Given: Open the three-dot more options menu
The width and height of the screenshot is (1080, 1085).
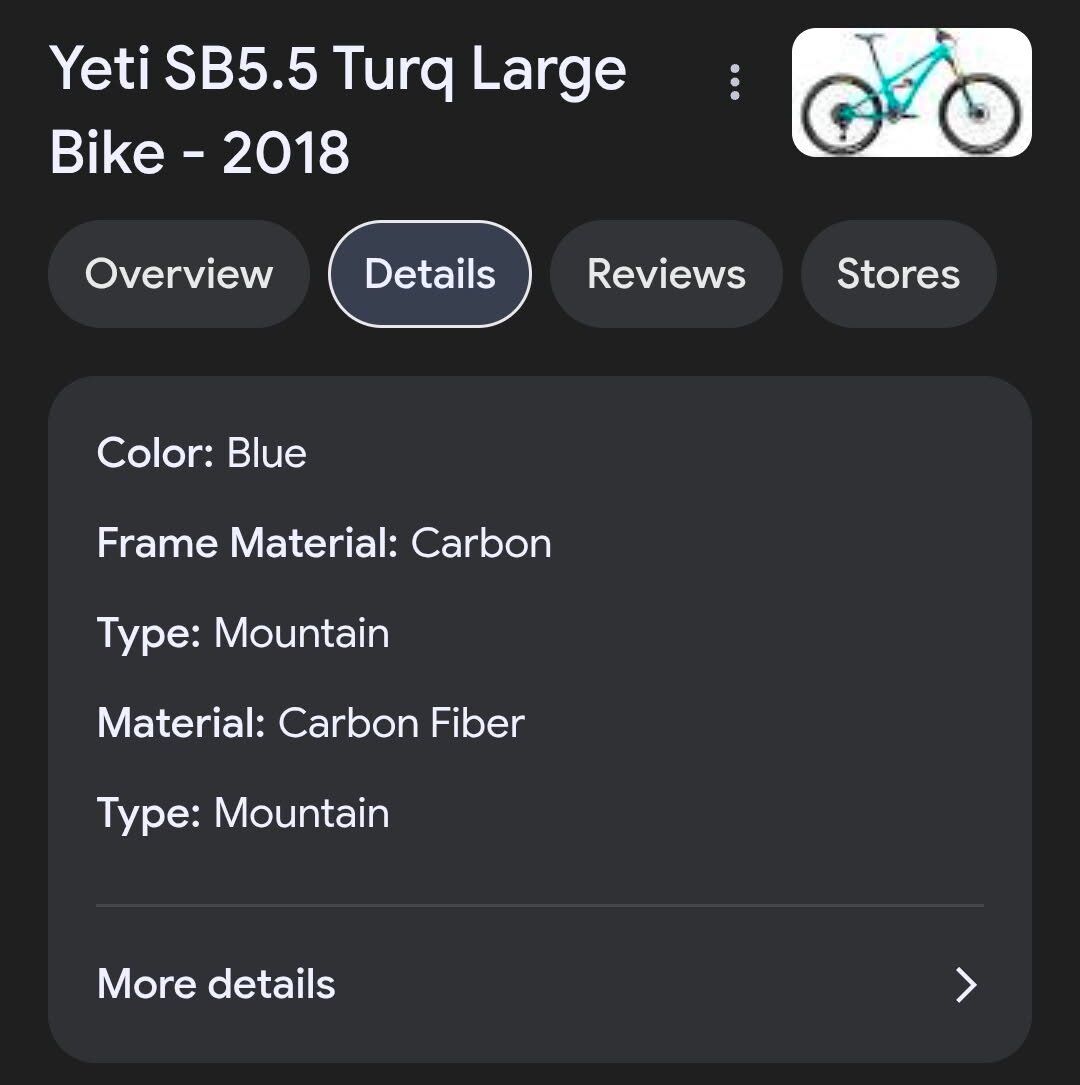Looking at the screenshot, I should [x=735, y=83].
